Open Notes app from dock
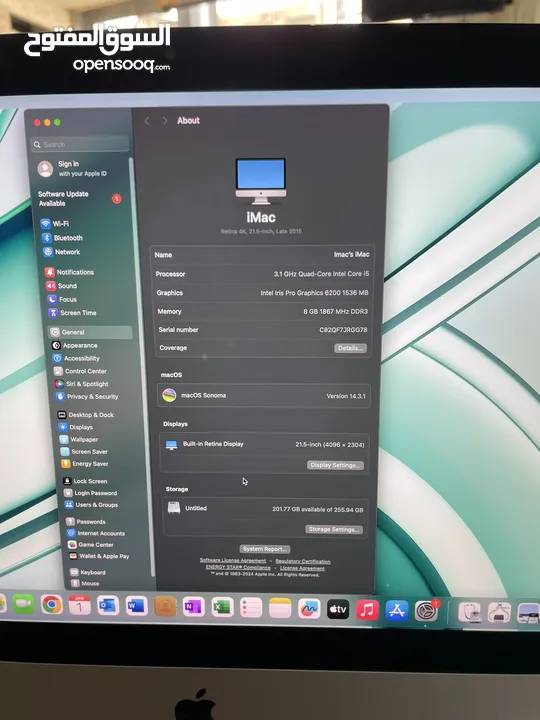This screenshot has height=720, width=540. click(280, 608)
